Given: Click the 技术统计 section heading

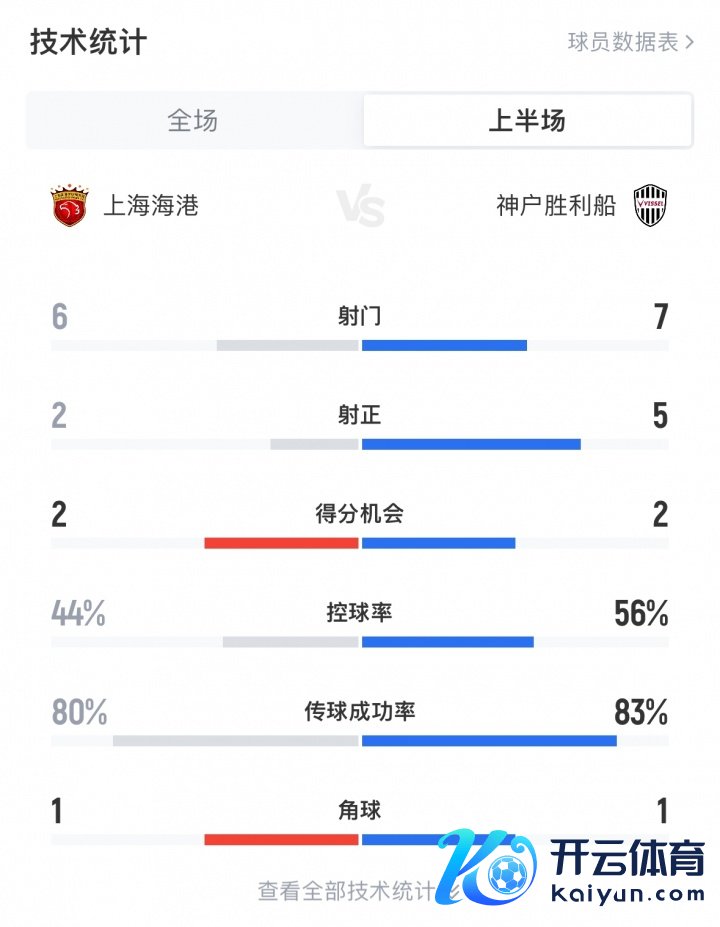Looking at the screenshot, I should 88,42.
